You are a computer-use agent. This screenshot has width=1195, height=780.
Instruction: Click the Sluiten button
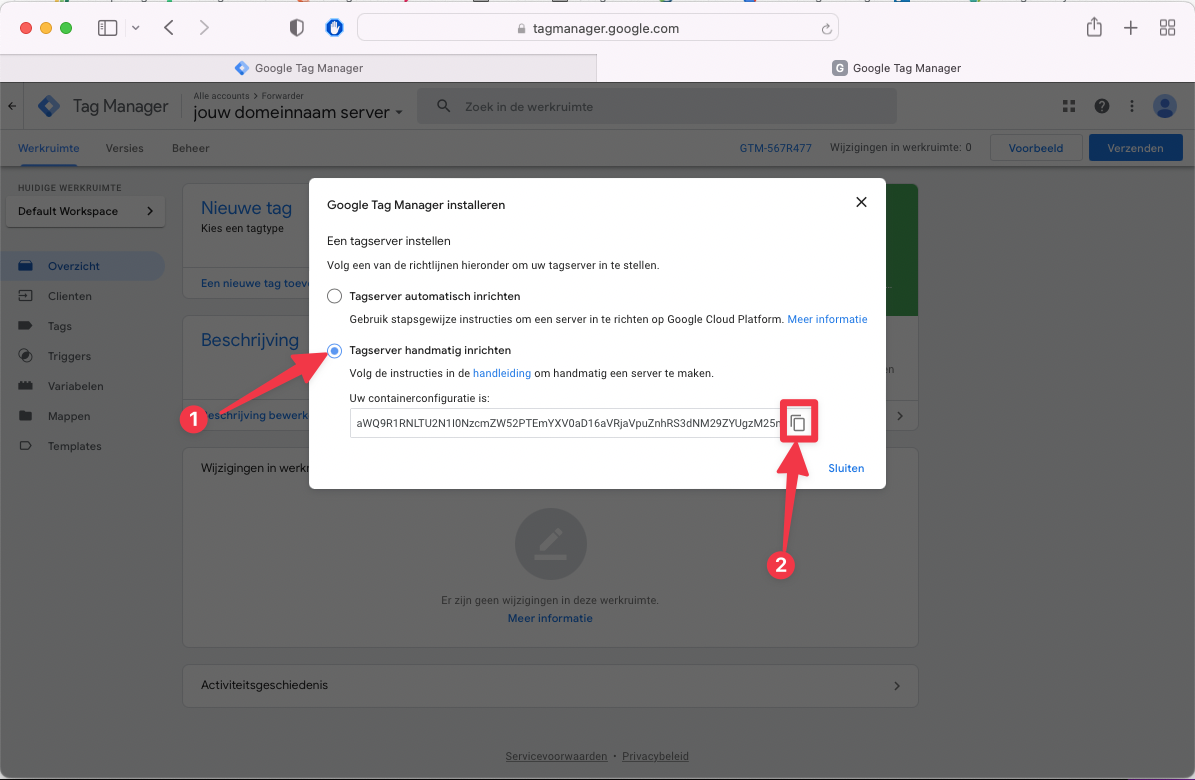(x=846, y=468)
